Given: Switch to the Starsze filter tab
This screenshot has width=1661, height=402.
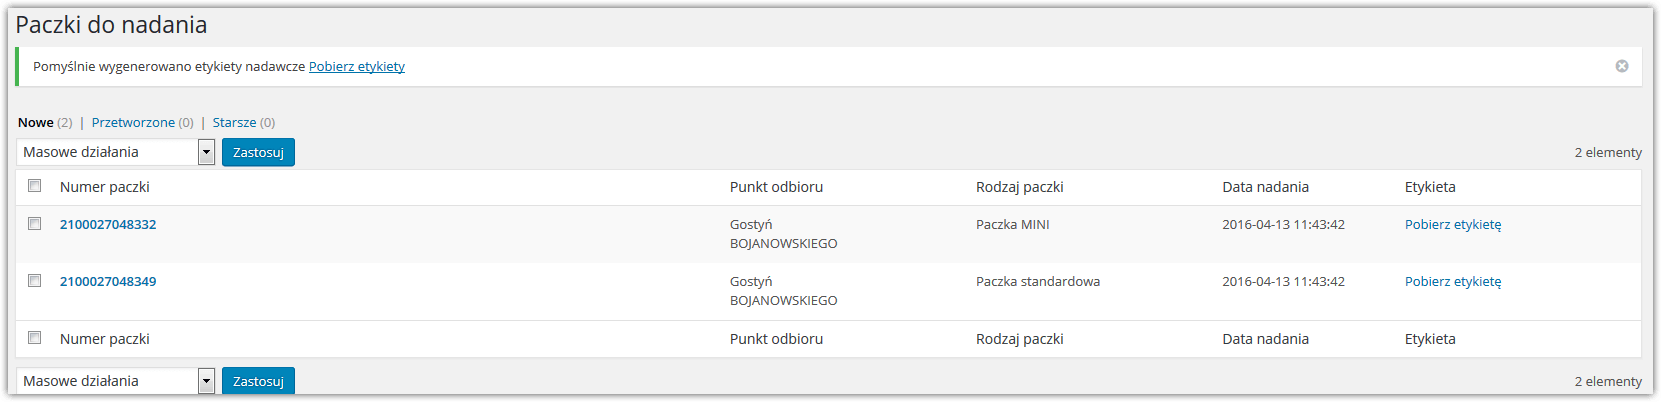Looking at the screenshot, I should (234, 122).
